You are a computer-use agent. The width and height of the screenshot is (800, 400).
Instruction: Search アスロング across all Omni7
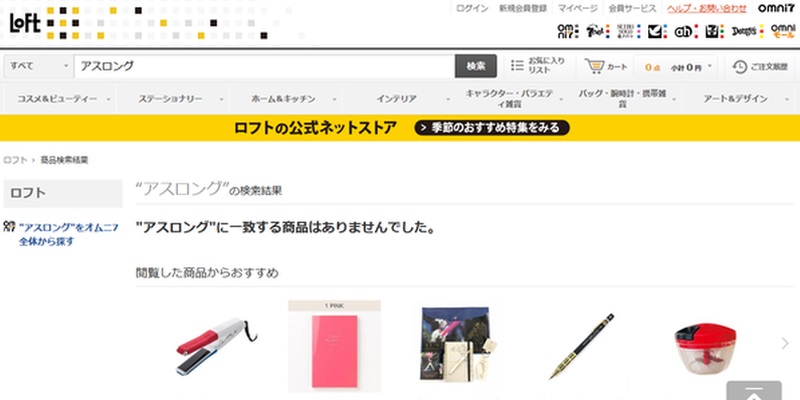coord(68,234)
